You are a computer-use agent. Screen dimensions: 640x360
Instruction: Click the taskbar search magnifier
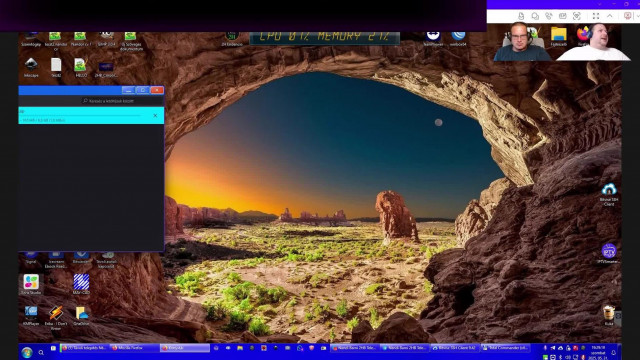pos(41,353)
